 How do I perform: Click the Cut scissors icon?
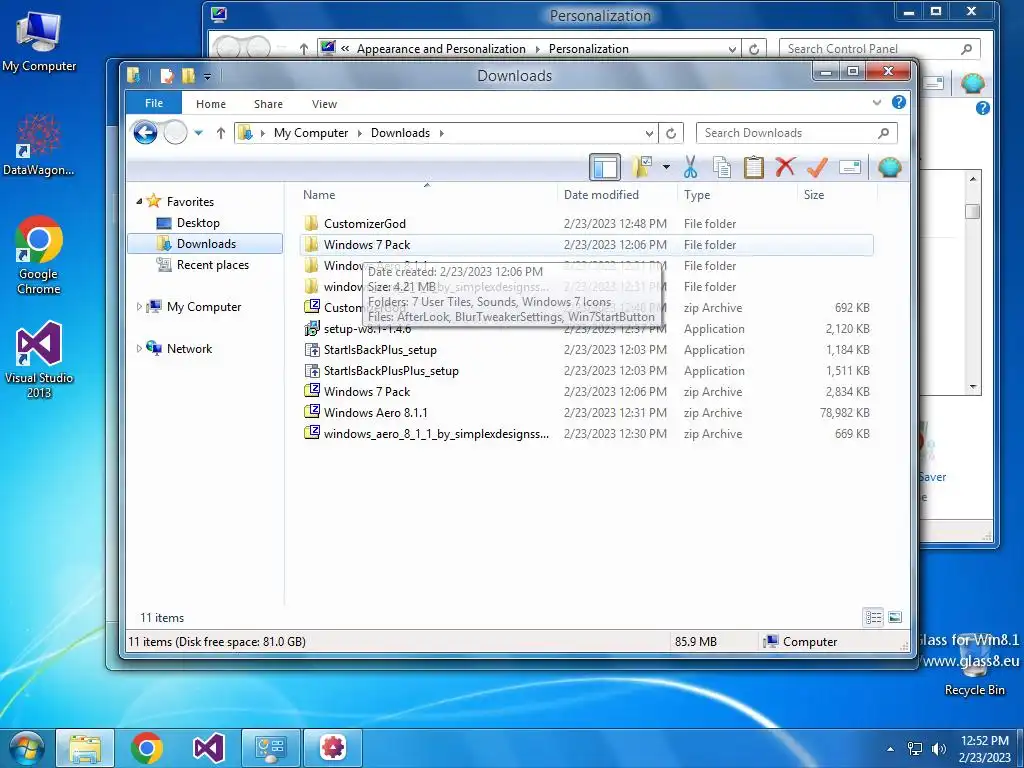pyautogui.click(x=690, y=167)
